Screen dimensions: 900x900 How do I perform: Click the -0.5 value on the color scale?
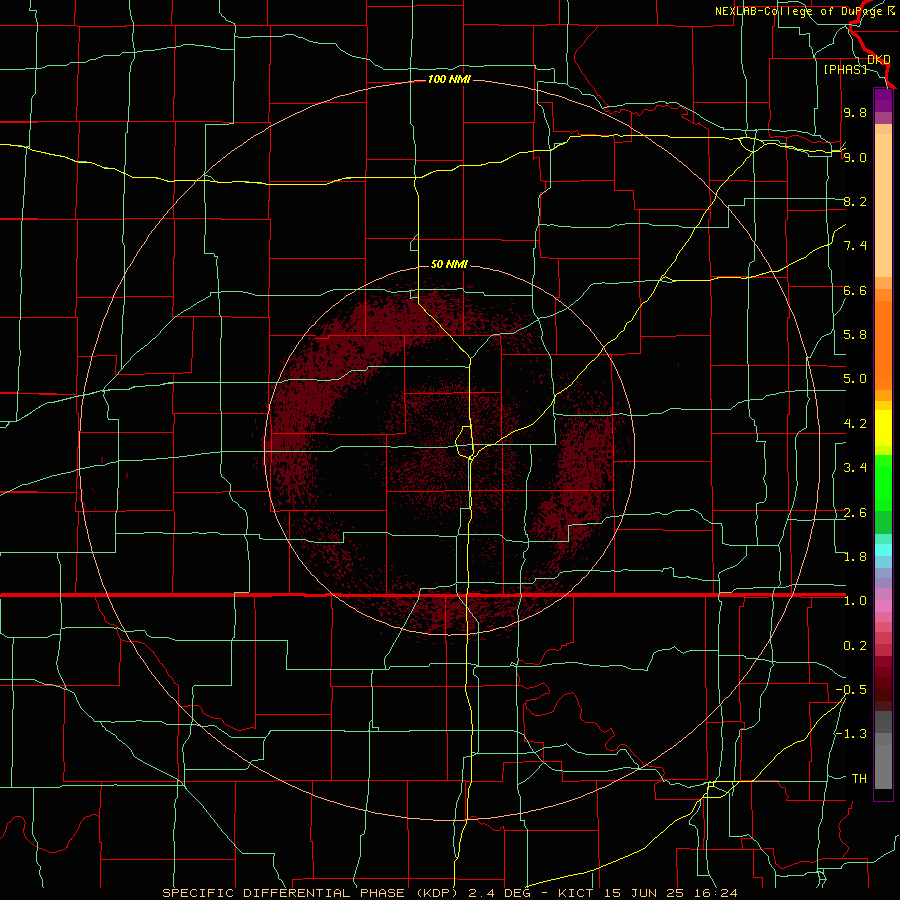851,690
